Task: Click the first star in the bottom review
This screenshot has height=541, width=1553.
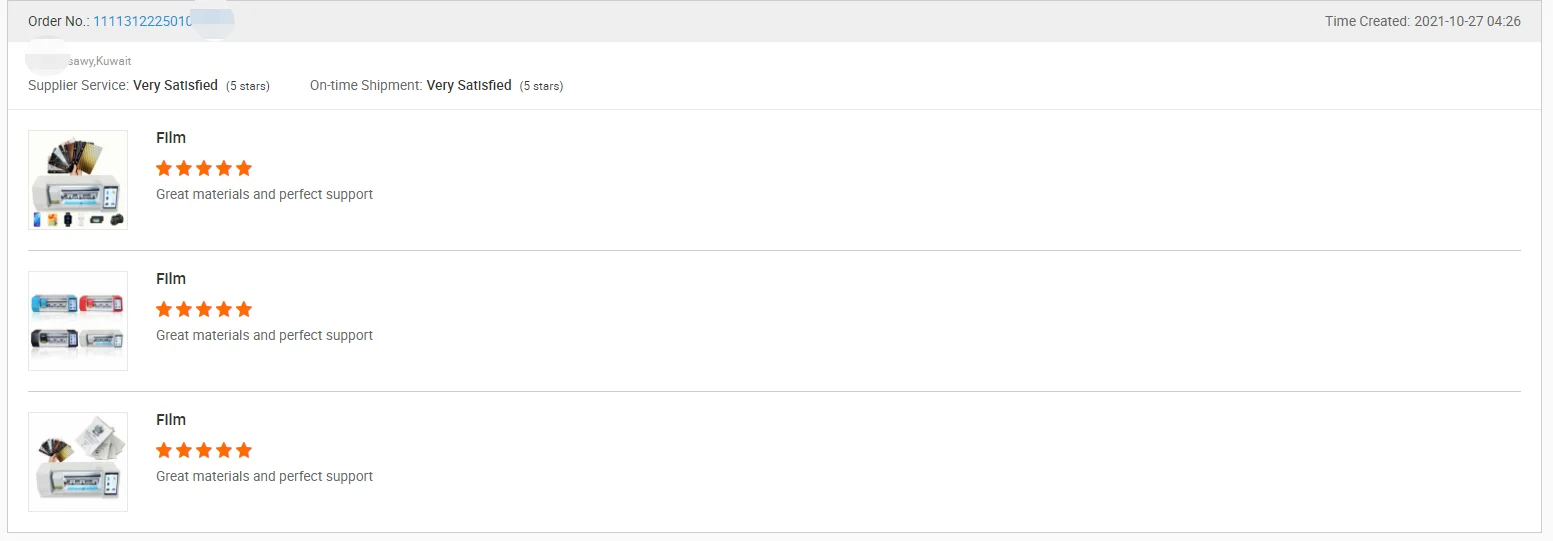Action: pos(164,450)
